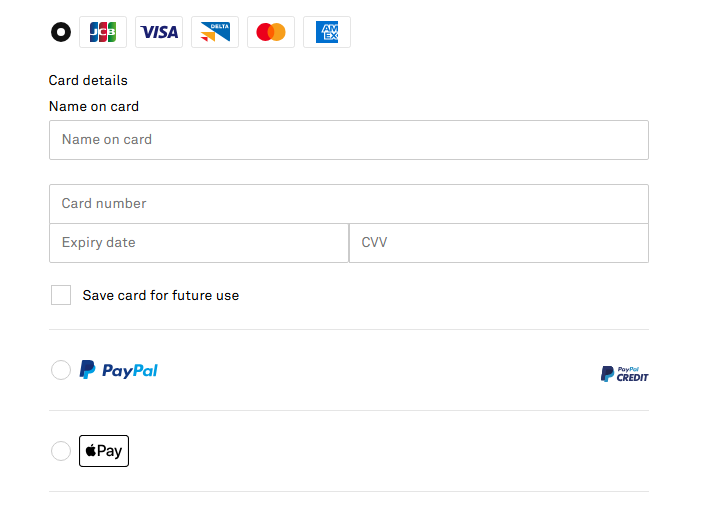Focus the Name on card input field
The width and height of the screenshot is (716, 511).
tap(349, 140)
